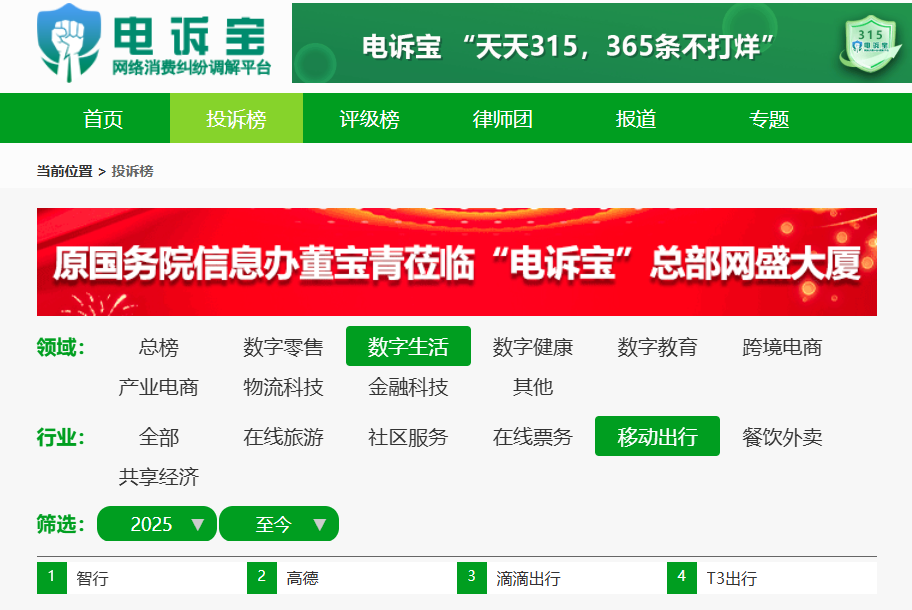Open the 专题 navigation tab
912x610 pixels.
pos(769,119)
